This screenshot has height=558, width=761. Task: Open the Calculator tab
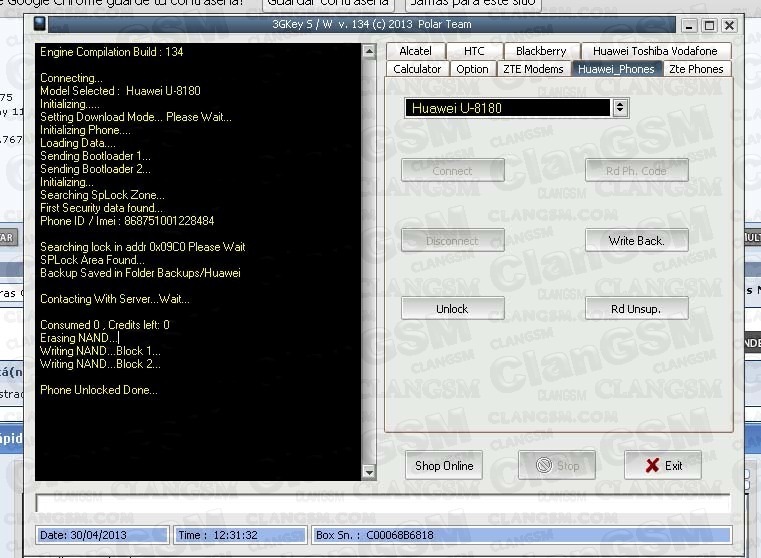(x=417, y=69)
